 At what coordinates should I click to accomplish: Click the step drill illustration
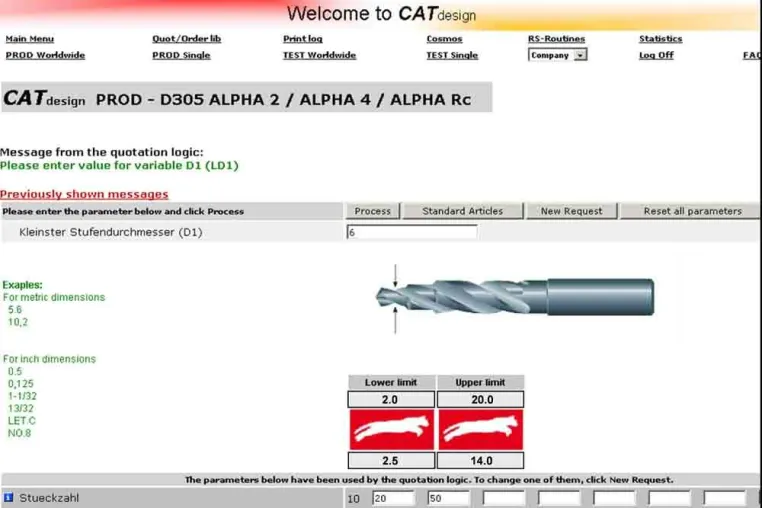515,297
